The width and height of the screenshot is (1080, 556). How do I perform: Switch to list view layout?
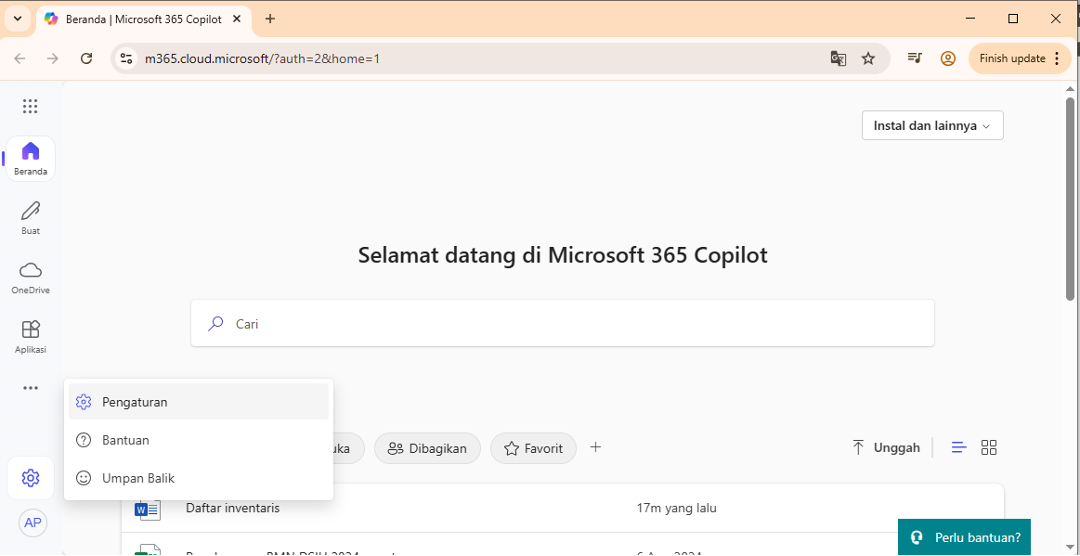tap(958, 448)
